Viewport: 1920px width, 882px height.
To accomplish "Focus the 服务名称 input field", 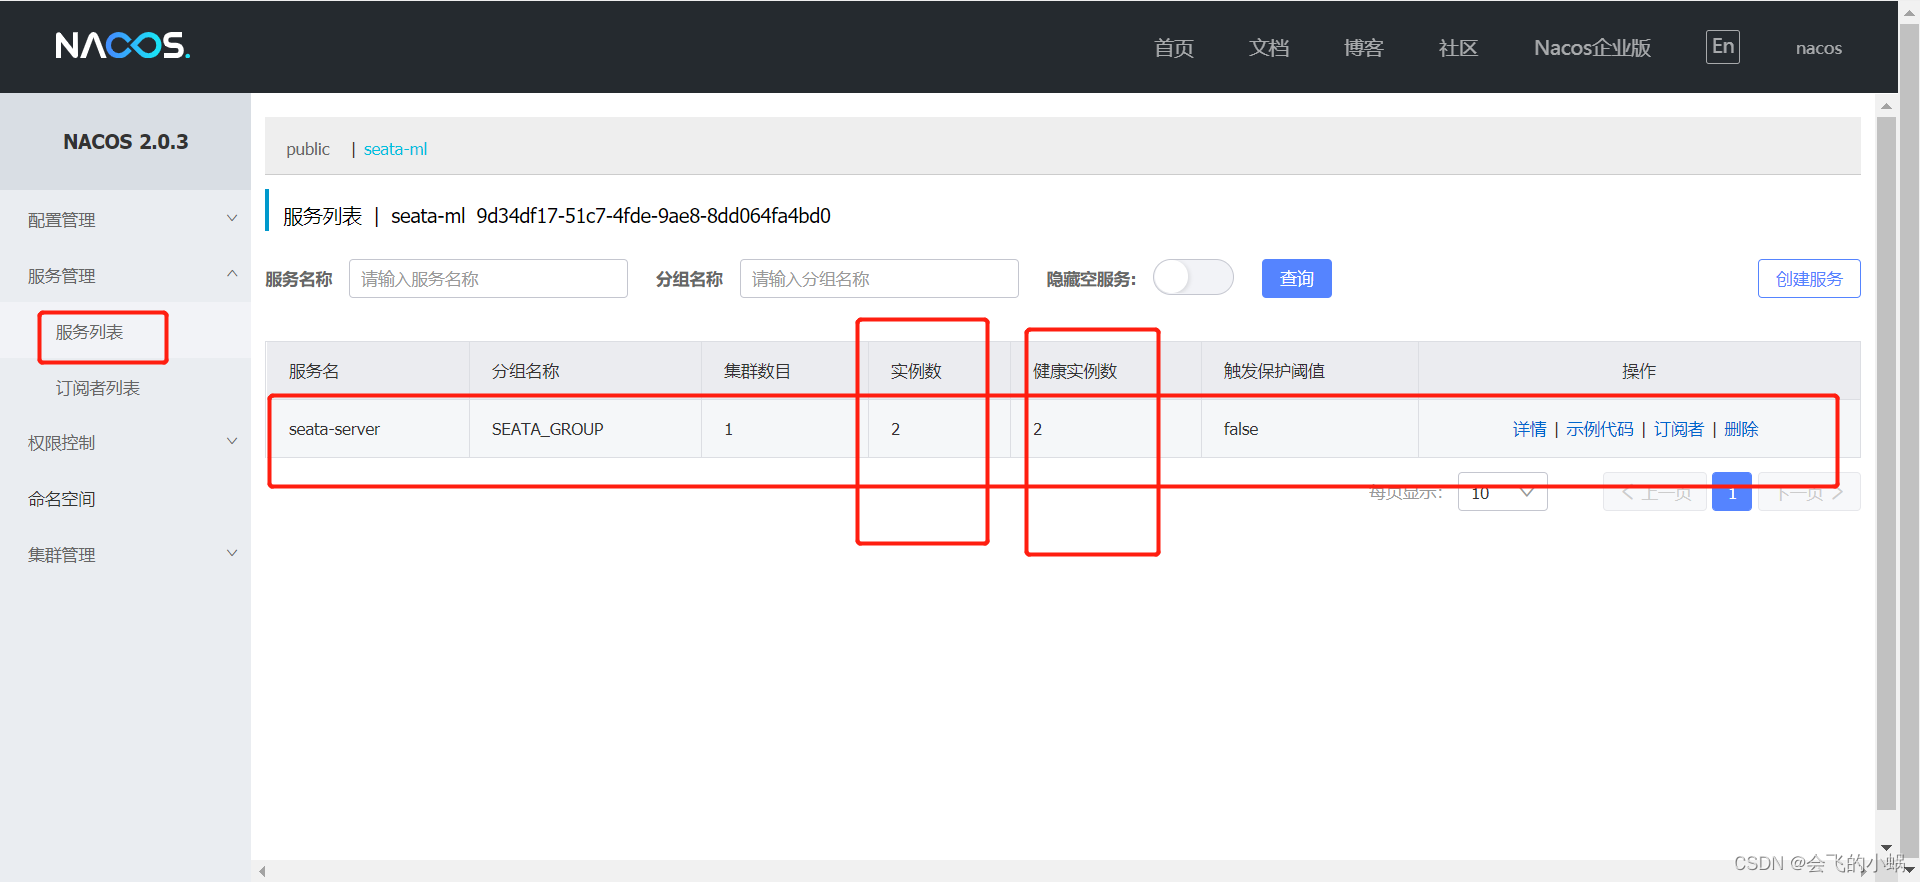I will click(x=488, y=279).
